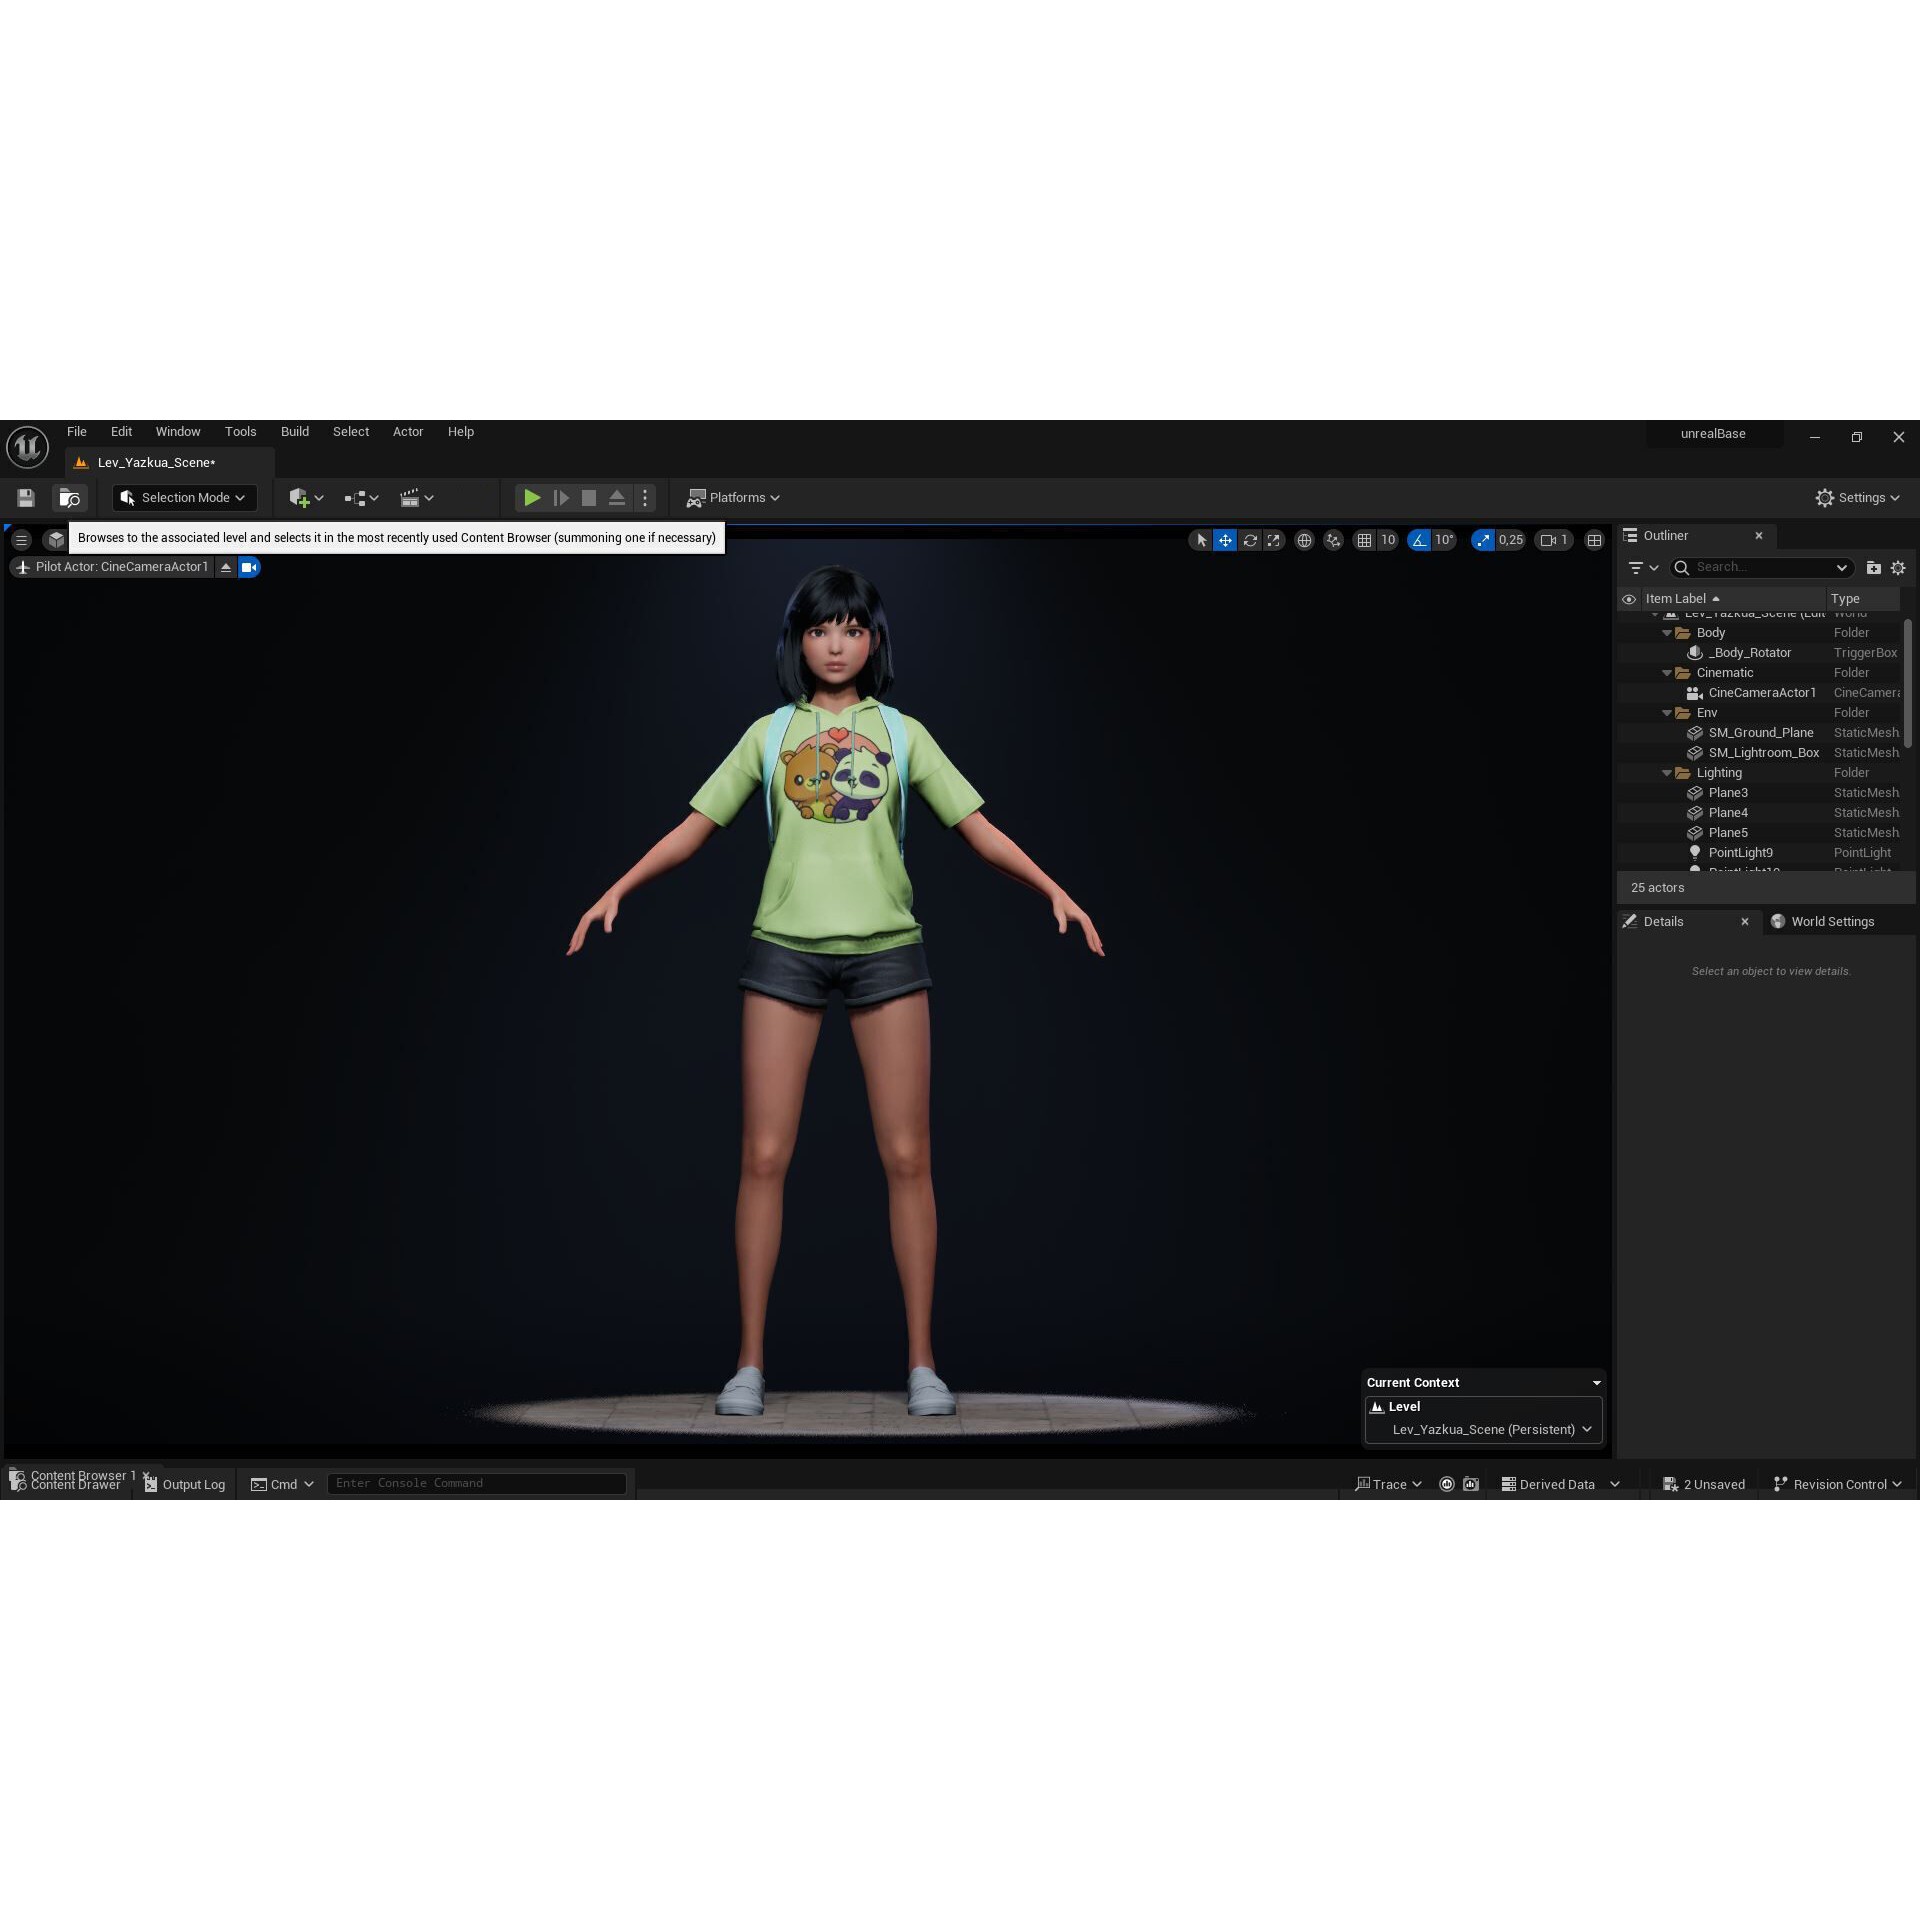
Task: Open the Blueprints toolbar dropdown
Action: click(x=361, y=497)
